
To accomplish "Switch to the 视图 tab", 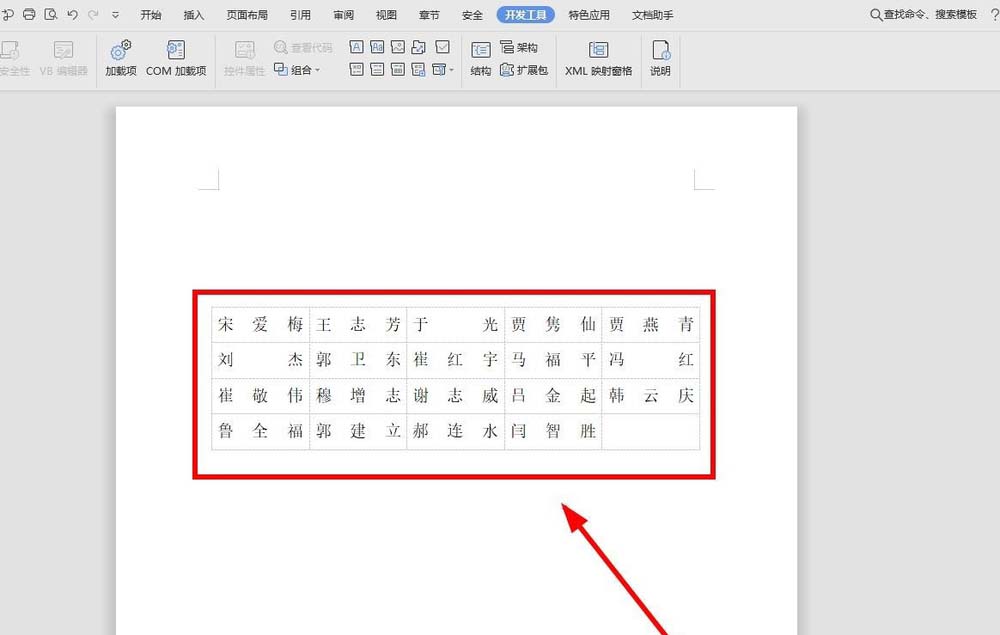I will 386,15.
